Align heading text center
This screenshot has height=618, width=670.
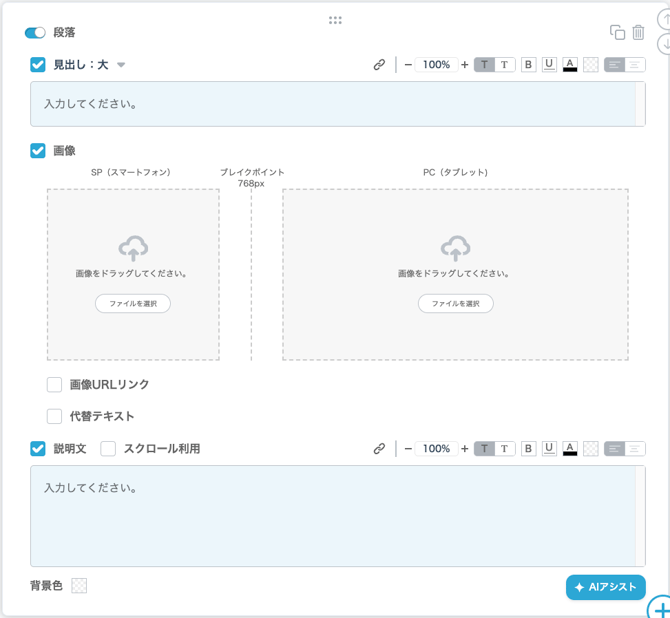pyautogui.click(x=635, y=65)
